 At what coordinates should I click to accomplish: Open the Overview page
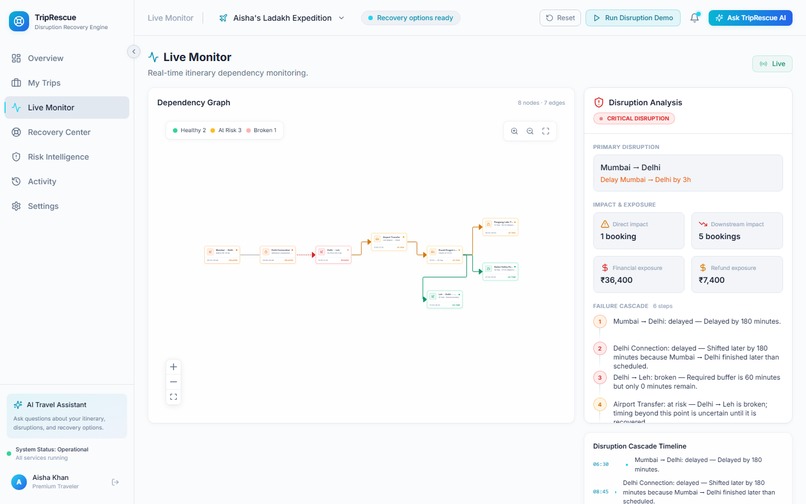pos(67,58)
